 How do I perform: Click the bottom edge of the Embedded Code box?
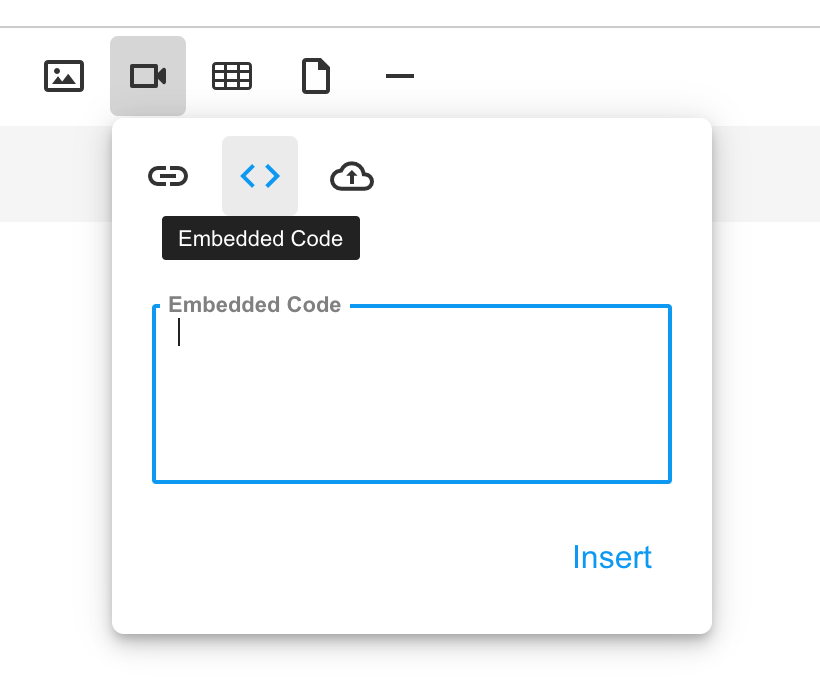(x=412, y=482)
